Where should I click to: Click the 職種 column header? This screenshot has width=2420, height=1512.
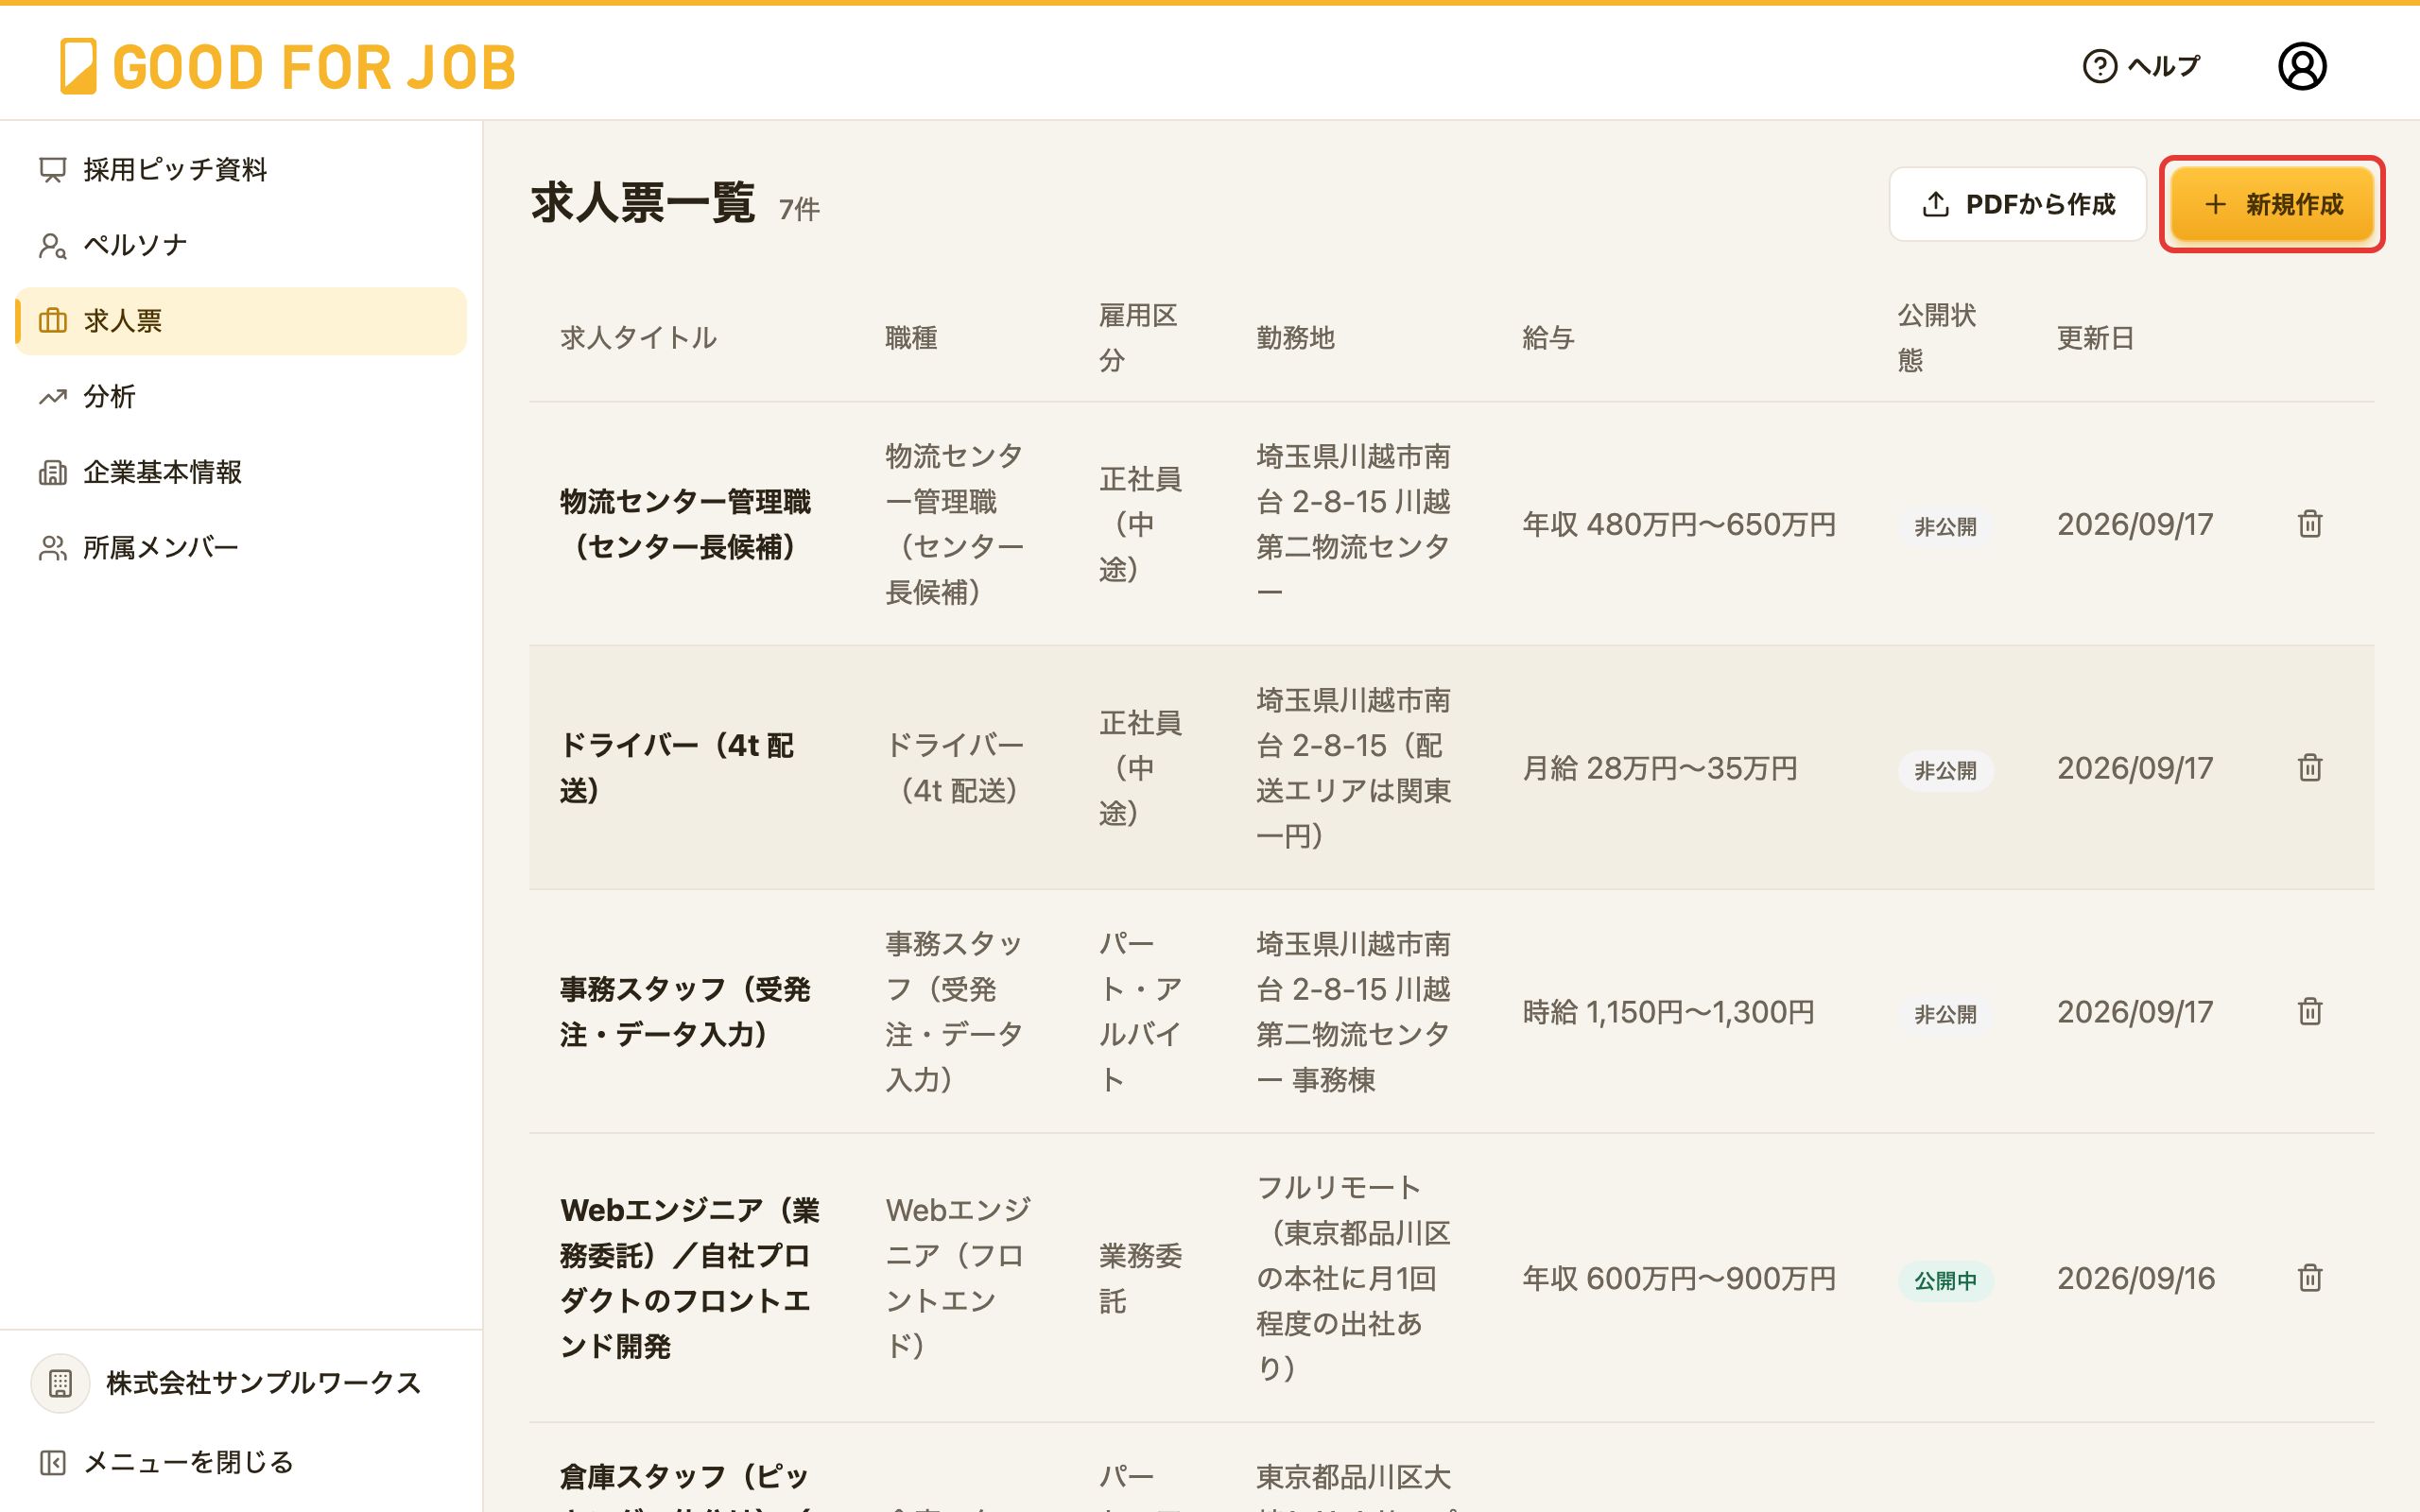(911, 338)
